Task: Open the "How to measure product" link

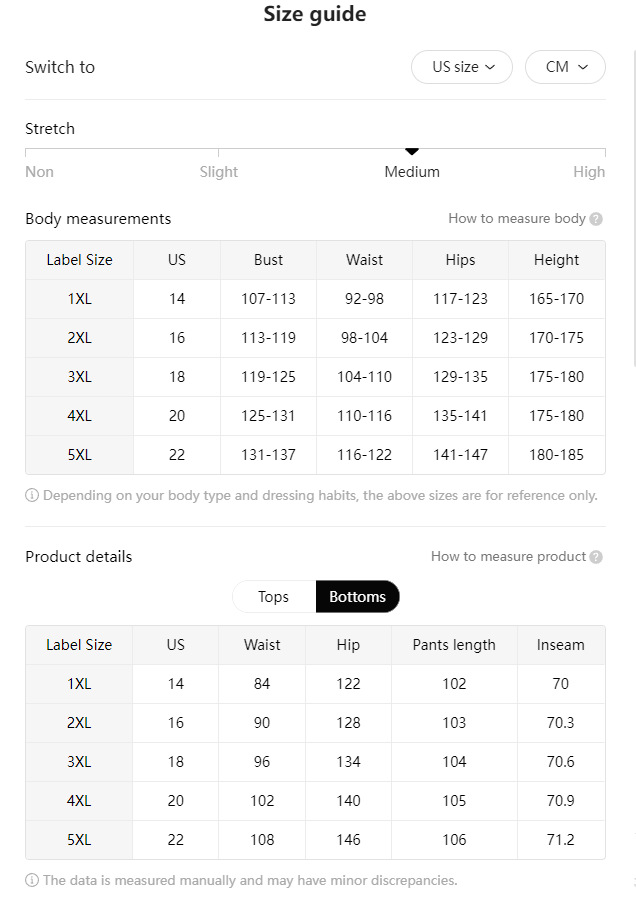Action: 508,557
